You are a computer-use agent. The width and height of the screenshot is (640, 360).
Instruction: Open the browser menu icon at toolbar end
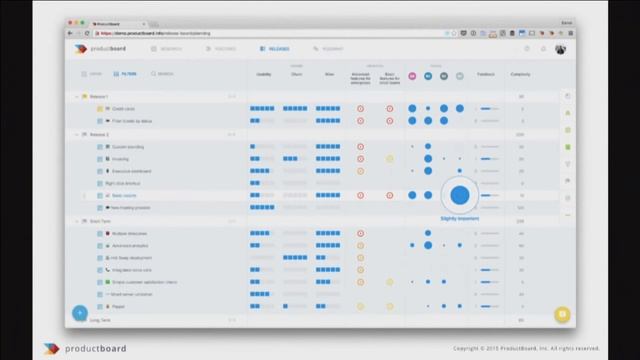571,33
